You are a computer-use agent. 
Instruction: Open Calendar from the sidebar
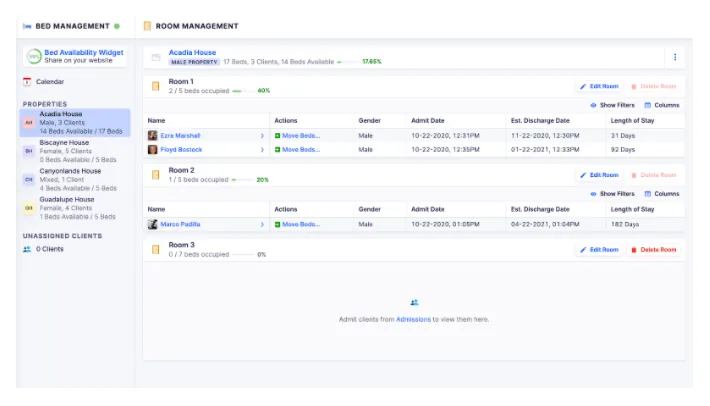point(50,81)
